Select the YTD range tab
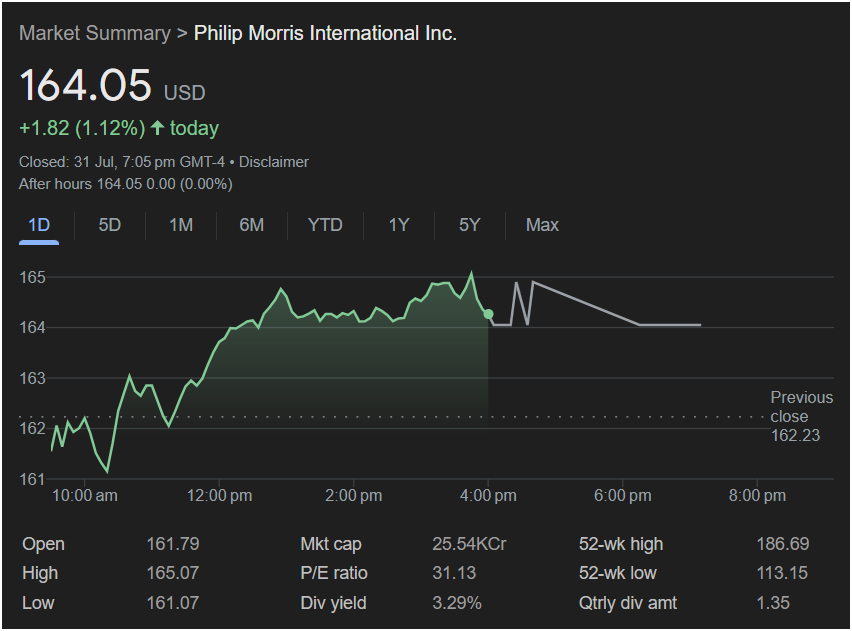The image size is (852, 631). 325,225
